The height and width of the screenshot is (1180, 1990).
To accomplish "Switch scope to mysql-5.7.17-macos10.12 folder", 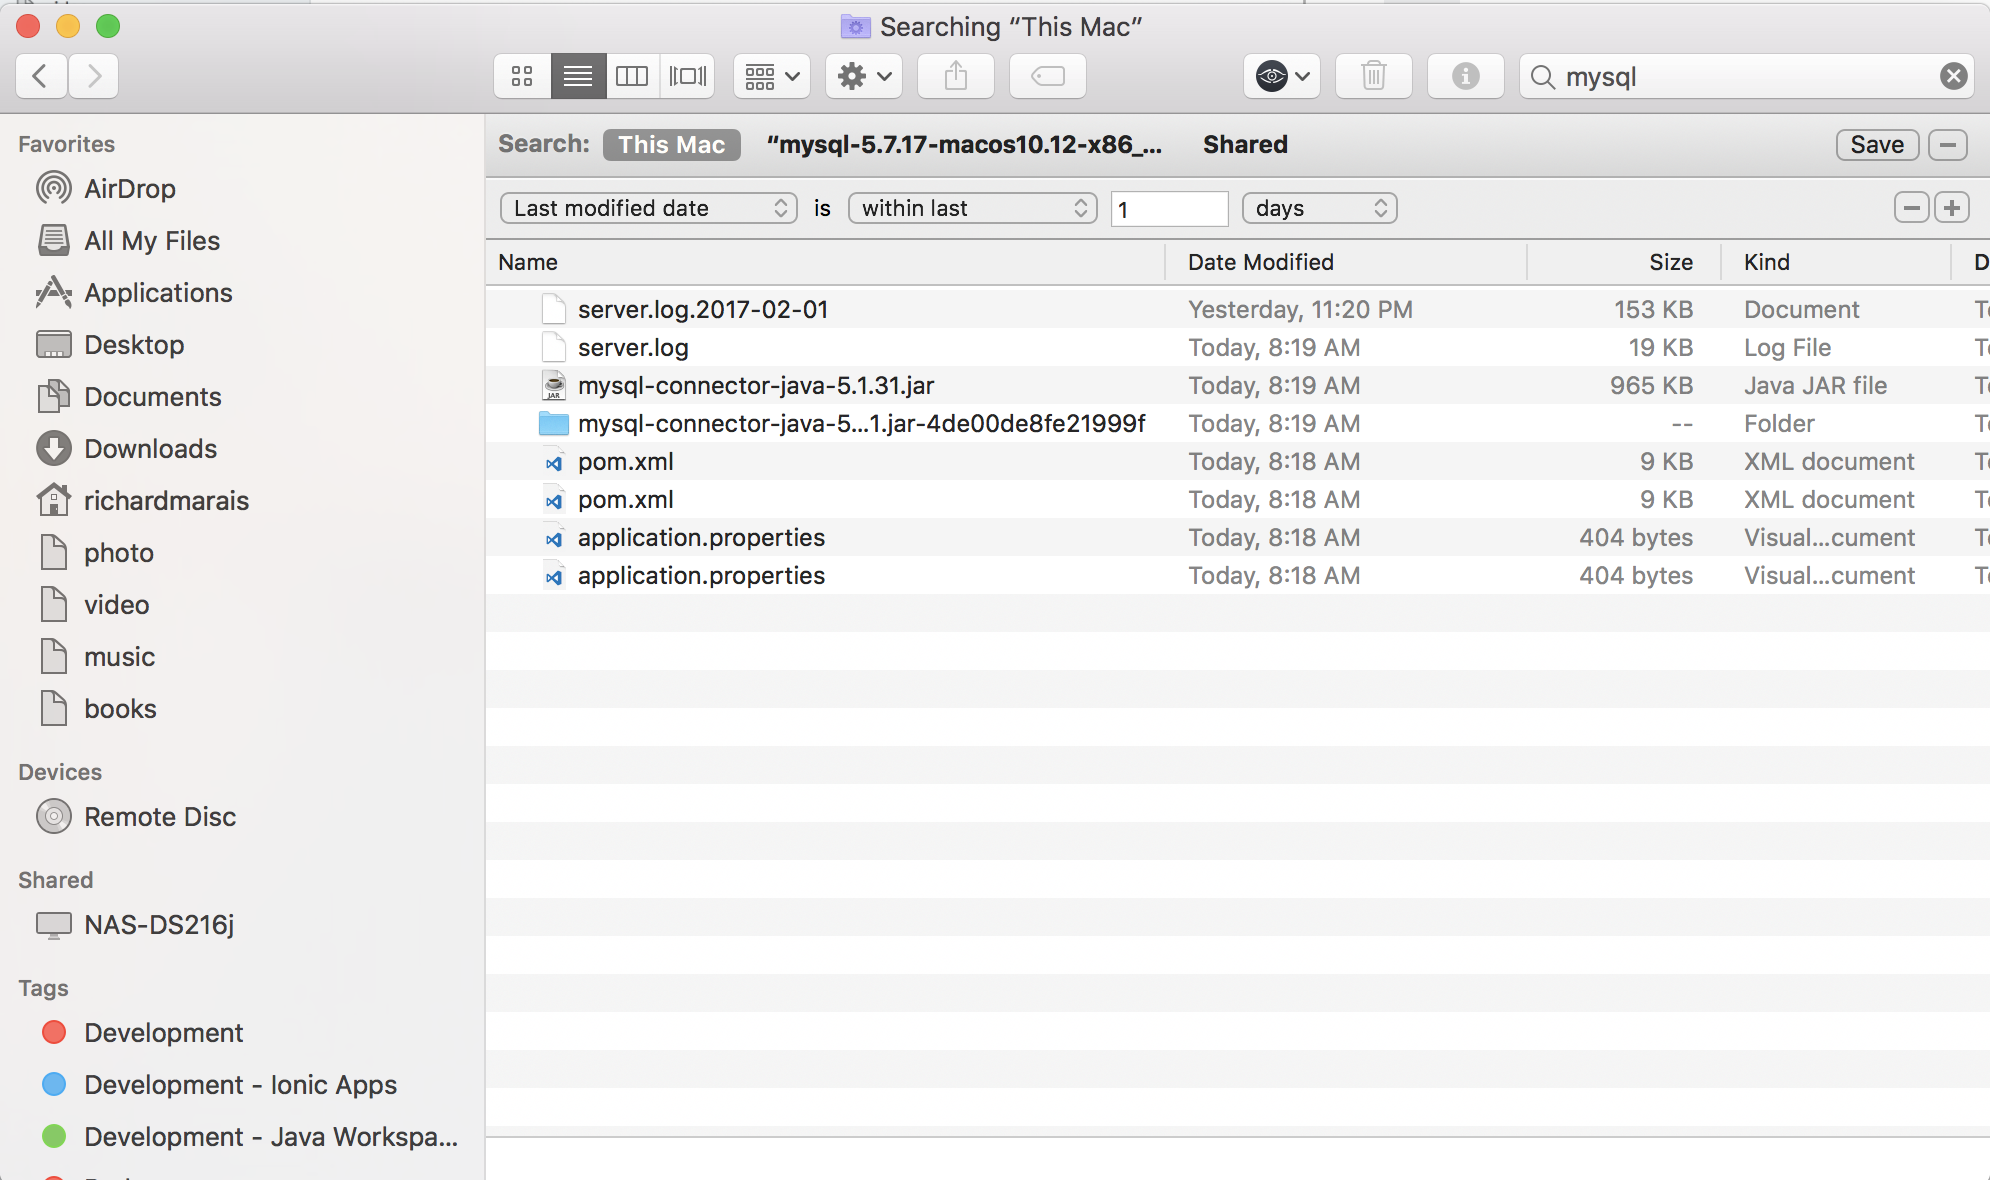I will pyautogui.click(x=964, y=145).
